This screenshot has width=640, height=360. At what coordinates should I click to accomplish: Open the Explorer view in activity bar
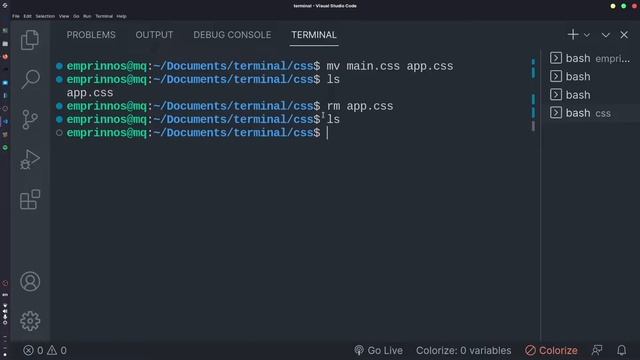(30, 40)
